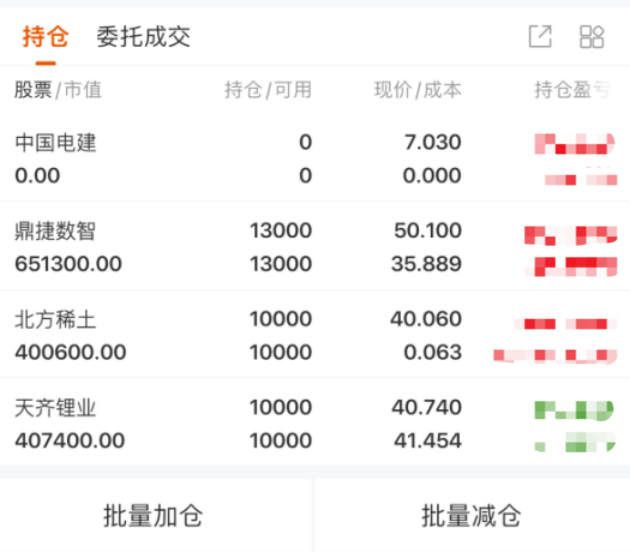Sort by 现价/成本 column header
Screen dimensions: 630x552
(418, 90)
